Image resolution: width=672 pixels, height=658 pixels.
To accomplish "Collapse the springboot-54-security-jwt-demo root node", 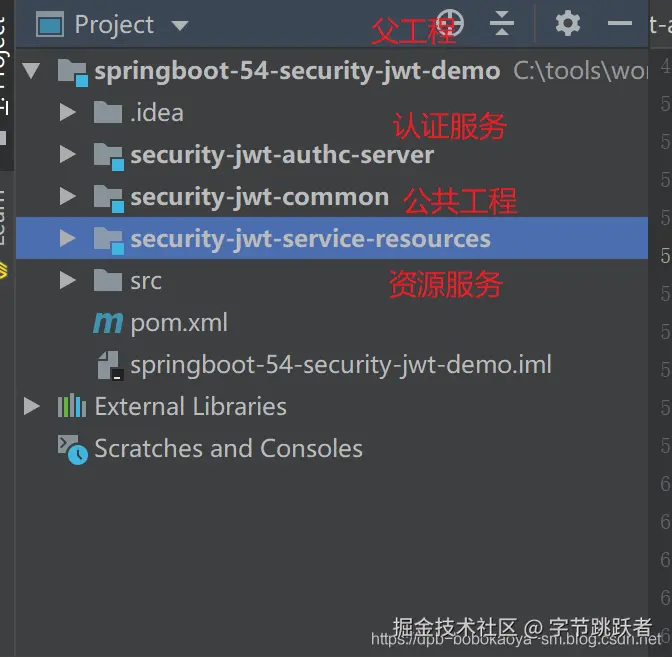I will click(x=32, y=71).
